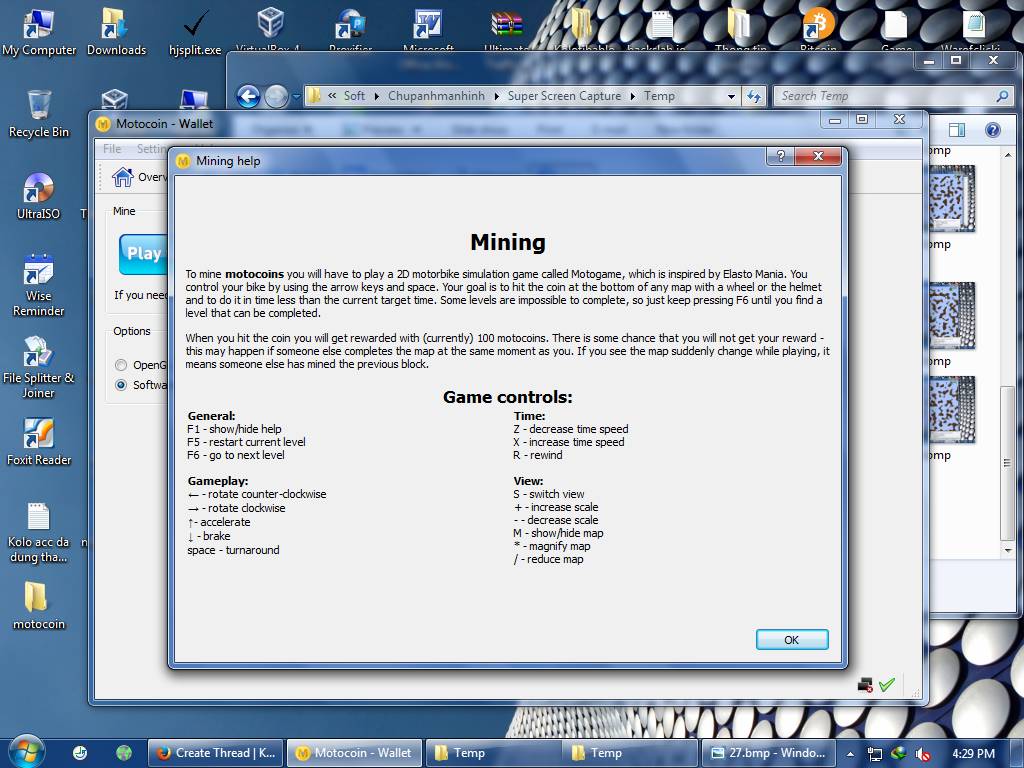Click the VirtualBox desktop icon
The image size is (1024, 768).
[270, 29]
